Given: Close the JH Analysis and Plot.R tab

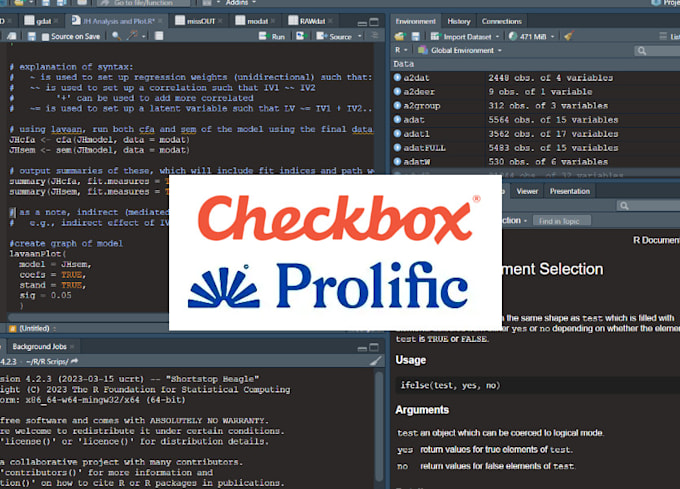Looking at the screenshot, I should pyautogui.click(x=160, y=21).
